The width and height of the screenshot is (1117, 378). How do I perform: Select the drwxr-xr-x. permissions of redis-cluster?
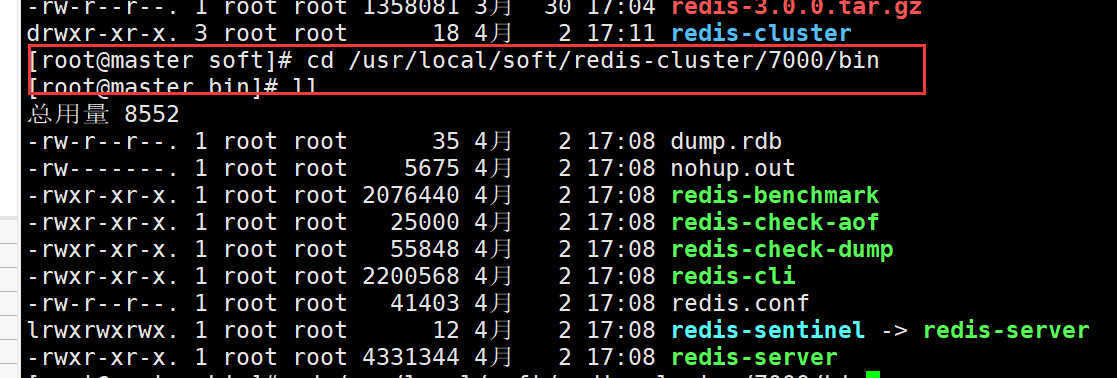[x=103, y=33]
